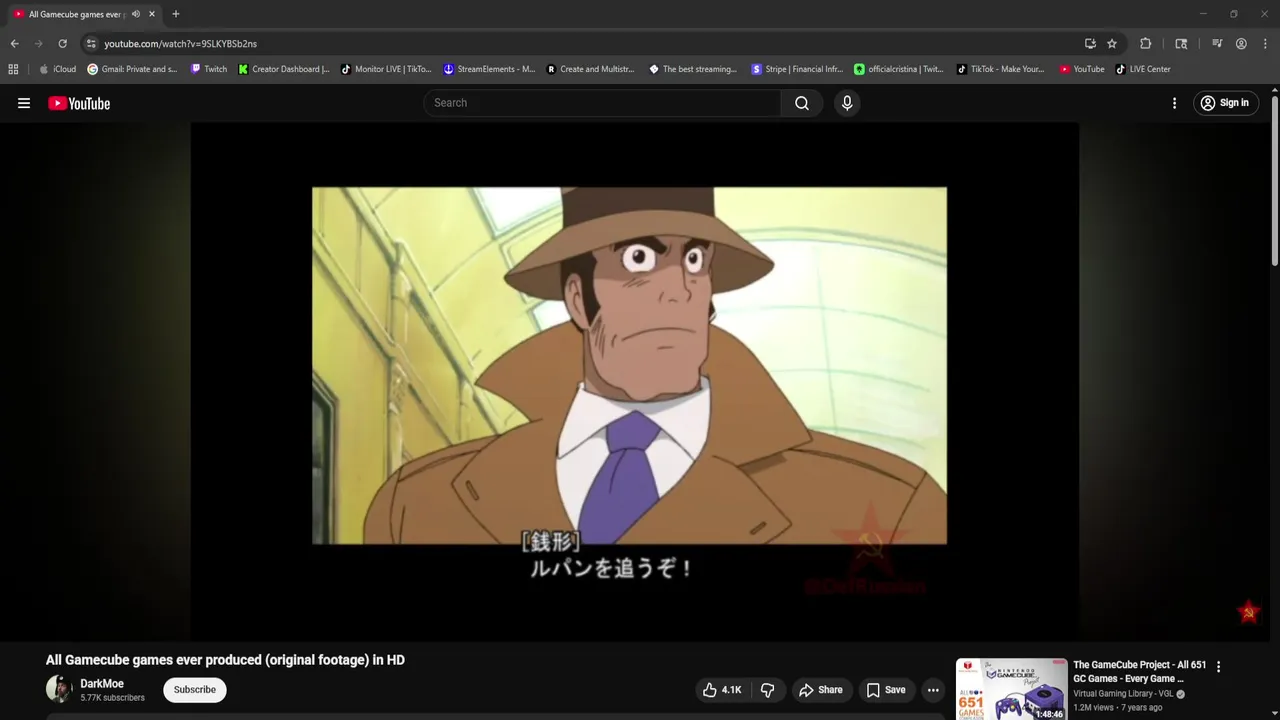The image size is (1280, 720).
Task: Open The best streaming bookmark
Action: [693, 69]
